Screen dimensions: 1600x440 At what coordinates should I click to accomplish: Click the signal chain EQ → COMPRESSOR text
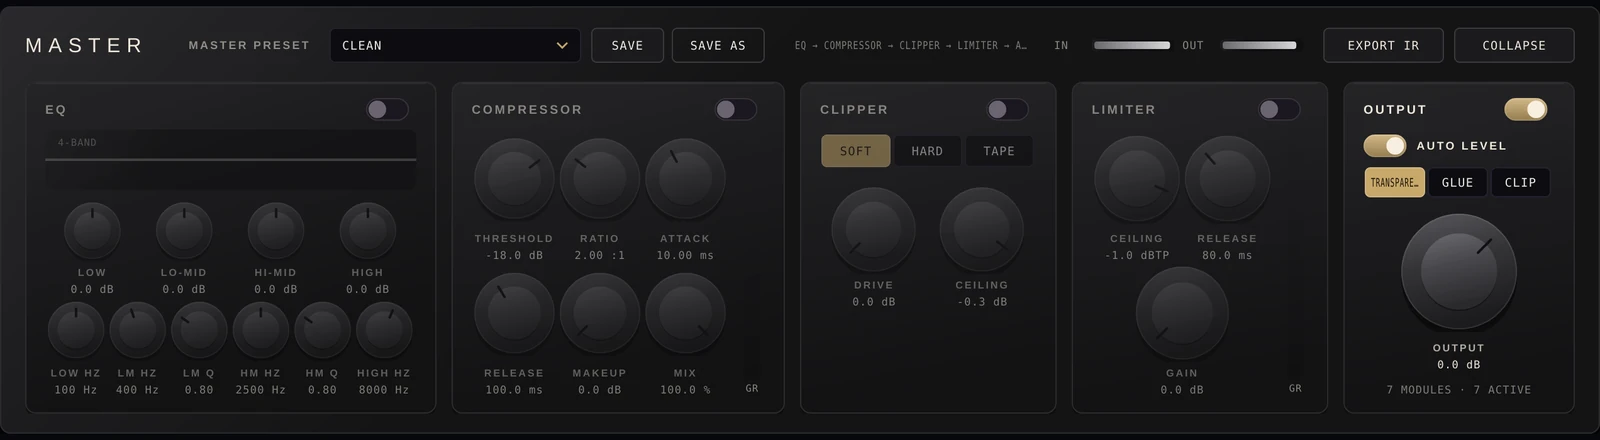tap(911, 45)
